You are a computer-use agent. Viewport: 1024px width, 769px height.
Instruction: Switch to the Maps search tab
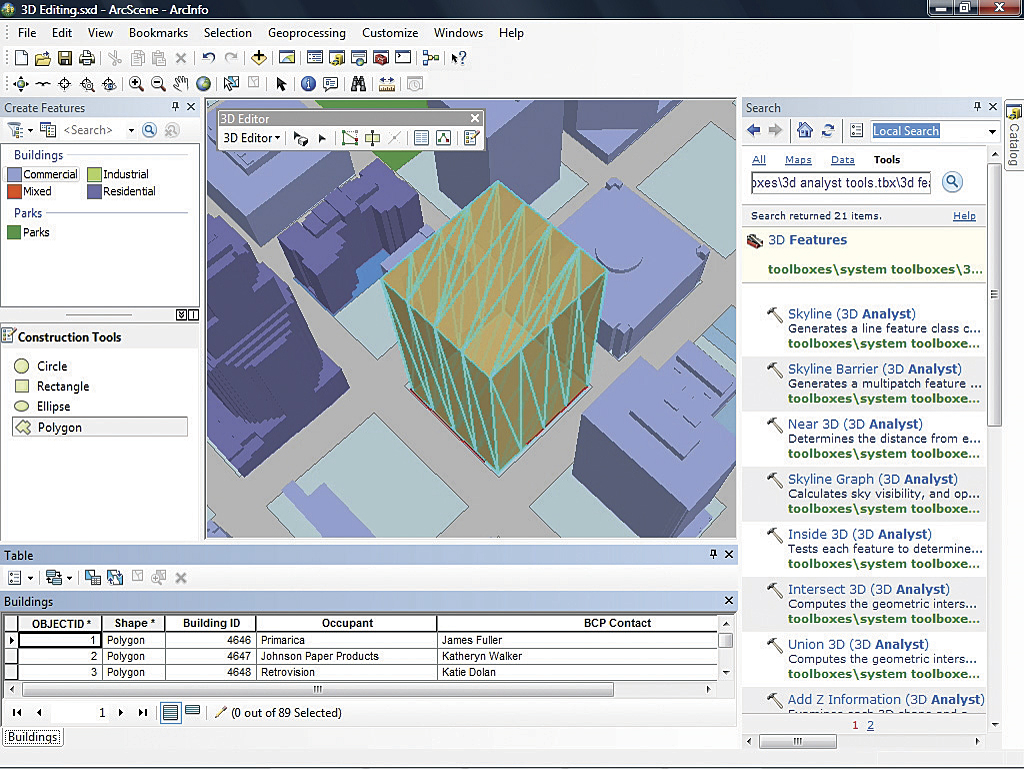point(798,160)
